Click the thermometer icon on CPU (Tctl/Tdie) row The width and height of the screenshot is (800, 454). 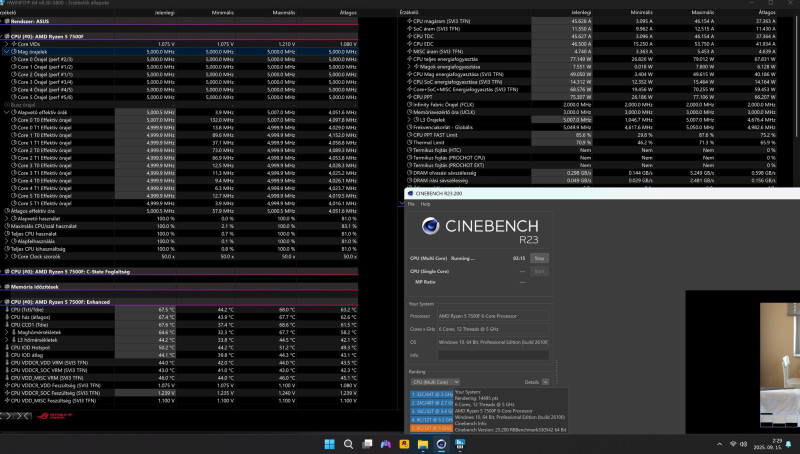click(7, 310)
